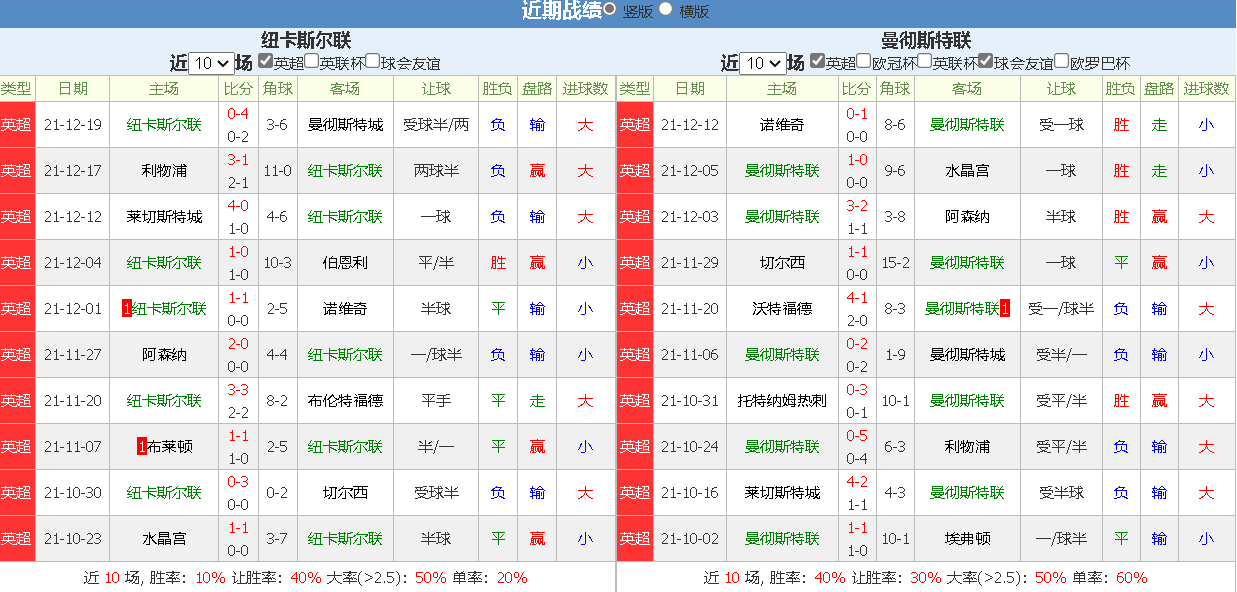Click the 纽卡斯尔联 team heading

(306, 40)
